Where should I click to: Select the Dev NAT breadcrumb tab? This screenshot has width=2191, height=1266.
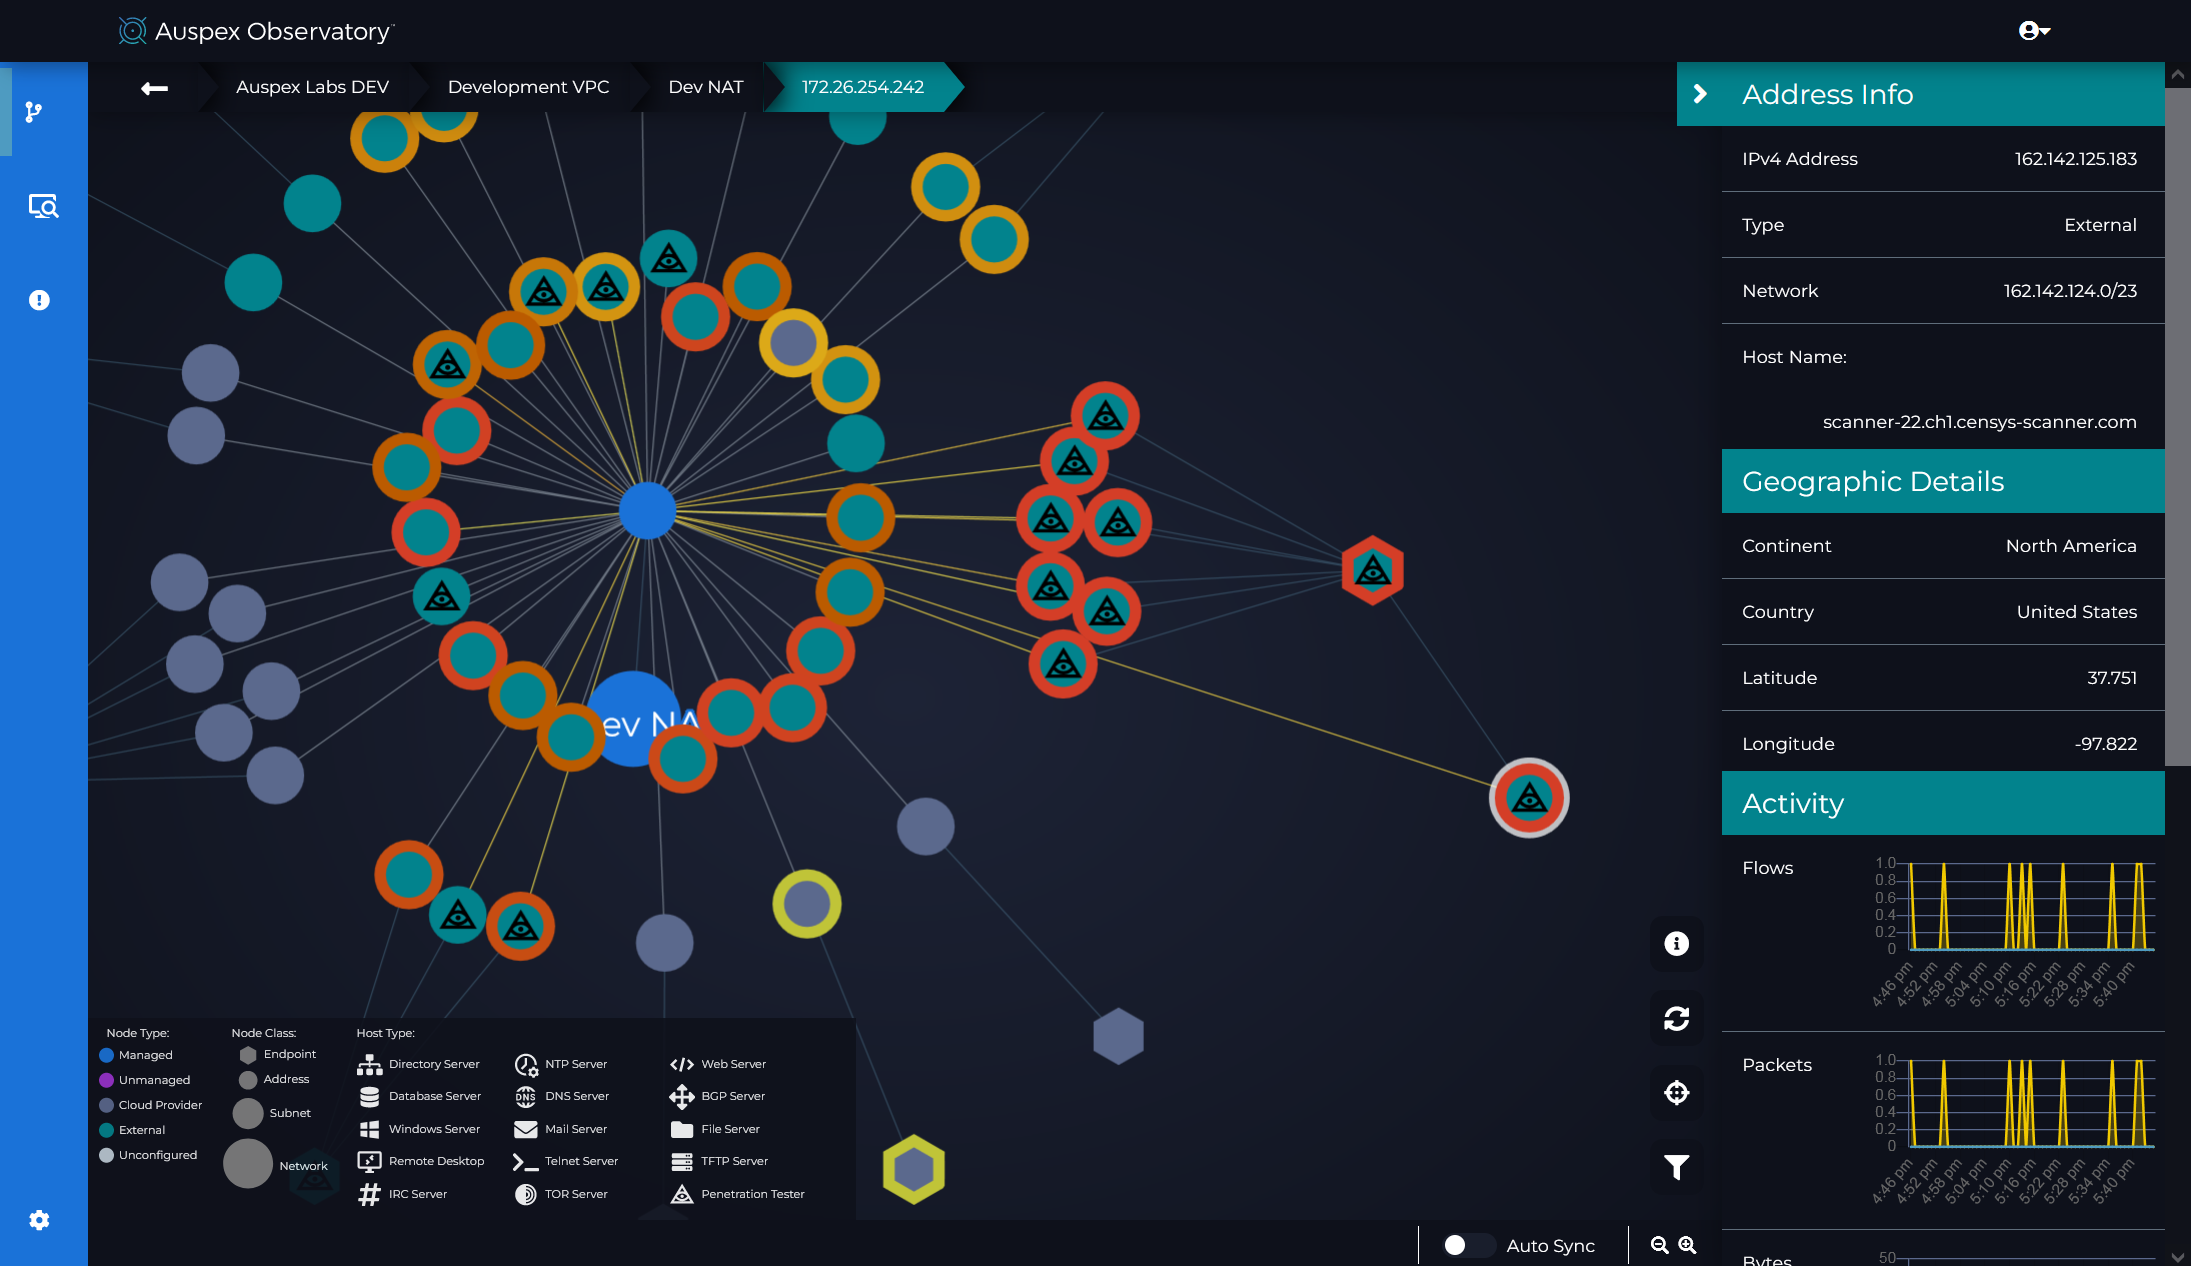(x=706, y=87)
